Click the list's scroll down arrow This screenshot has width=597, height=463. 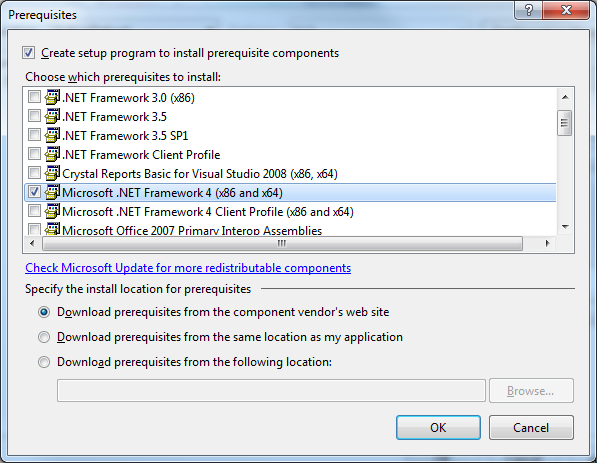[x=565, y=227]
